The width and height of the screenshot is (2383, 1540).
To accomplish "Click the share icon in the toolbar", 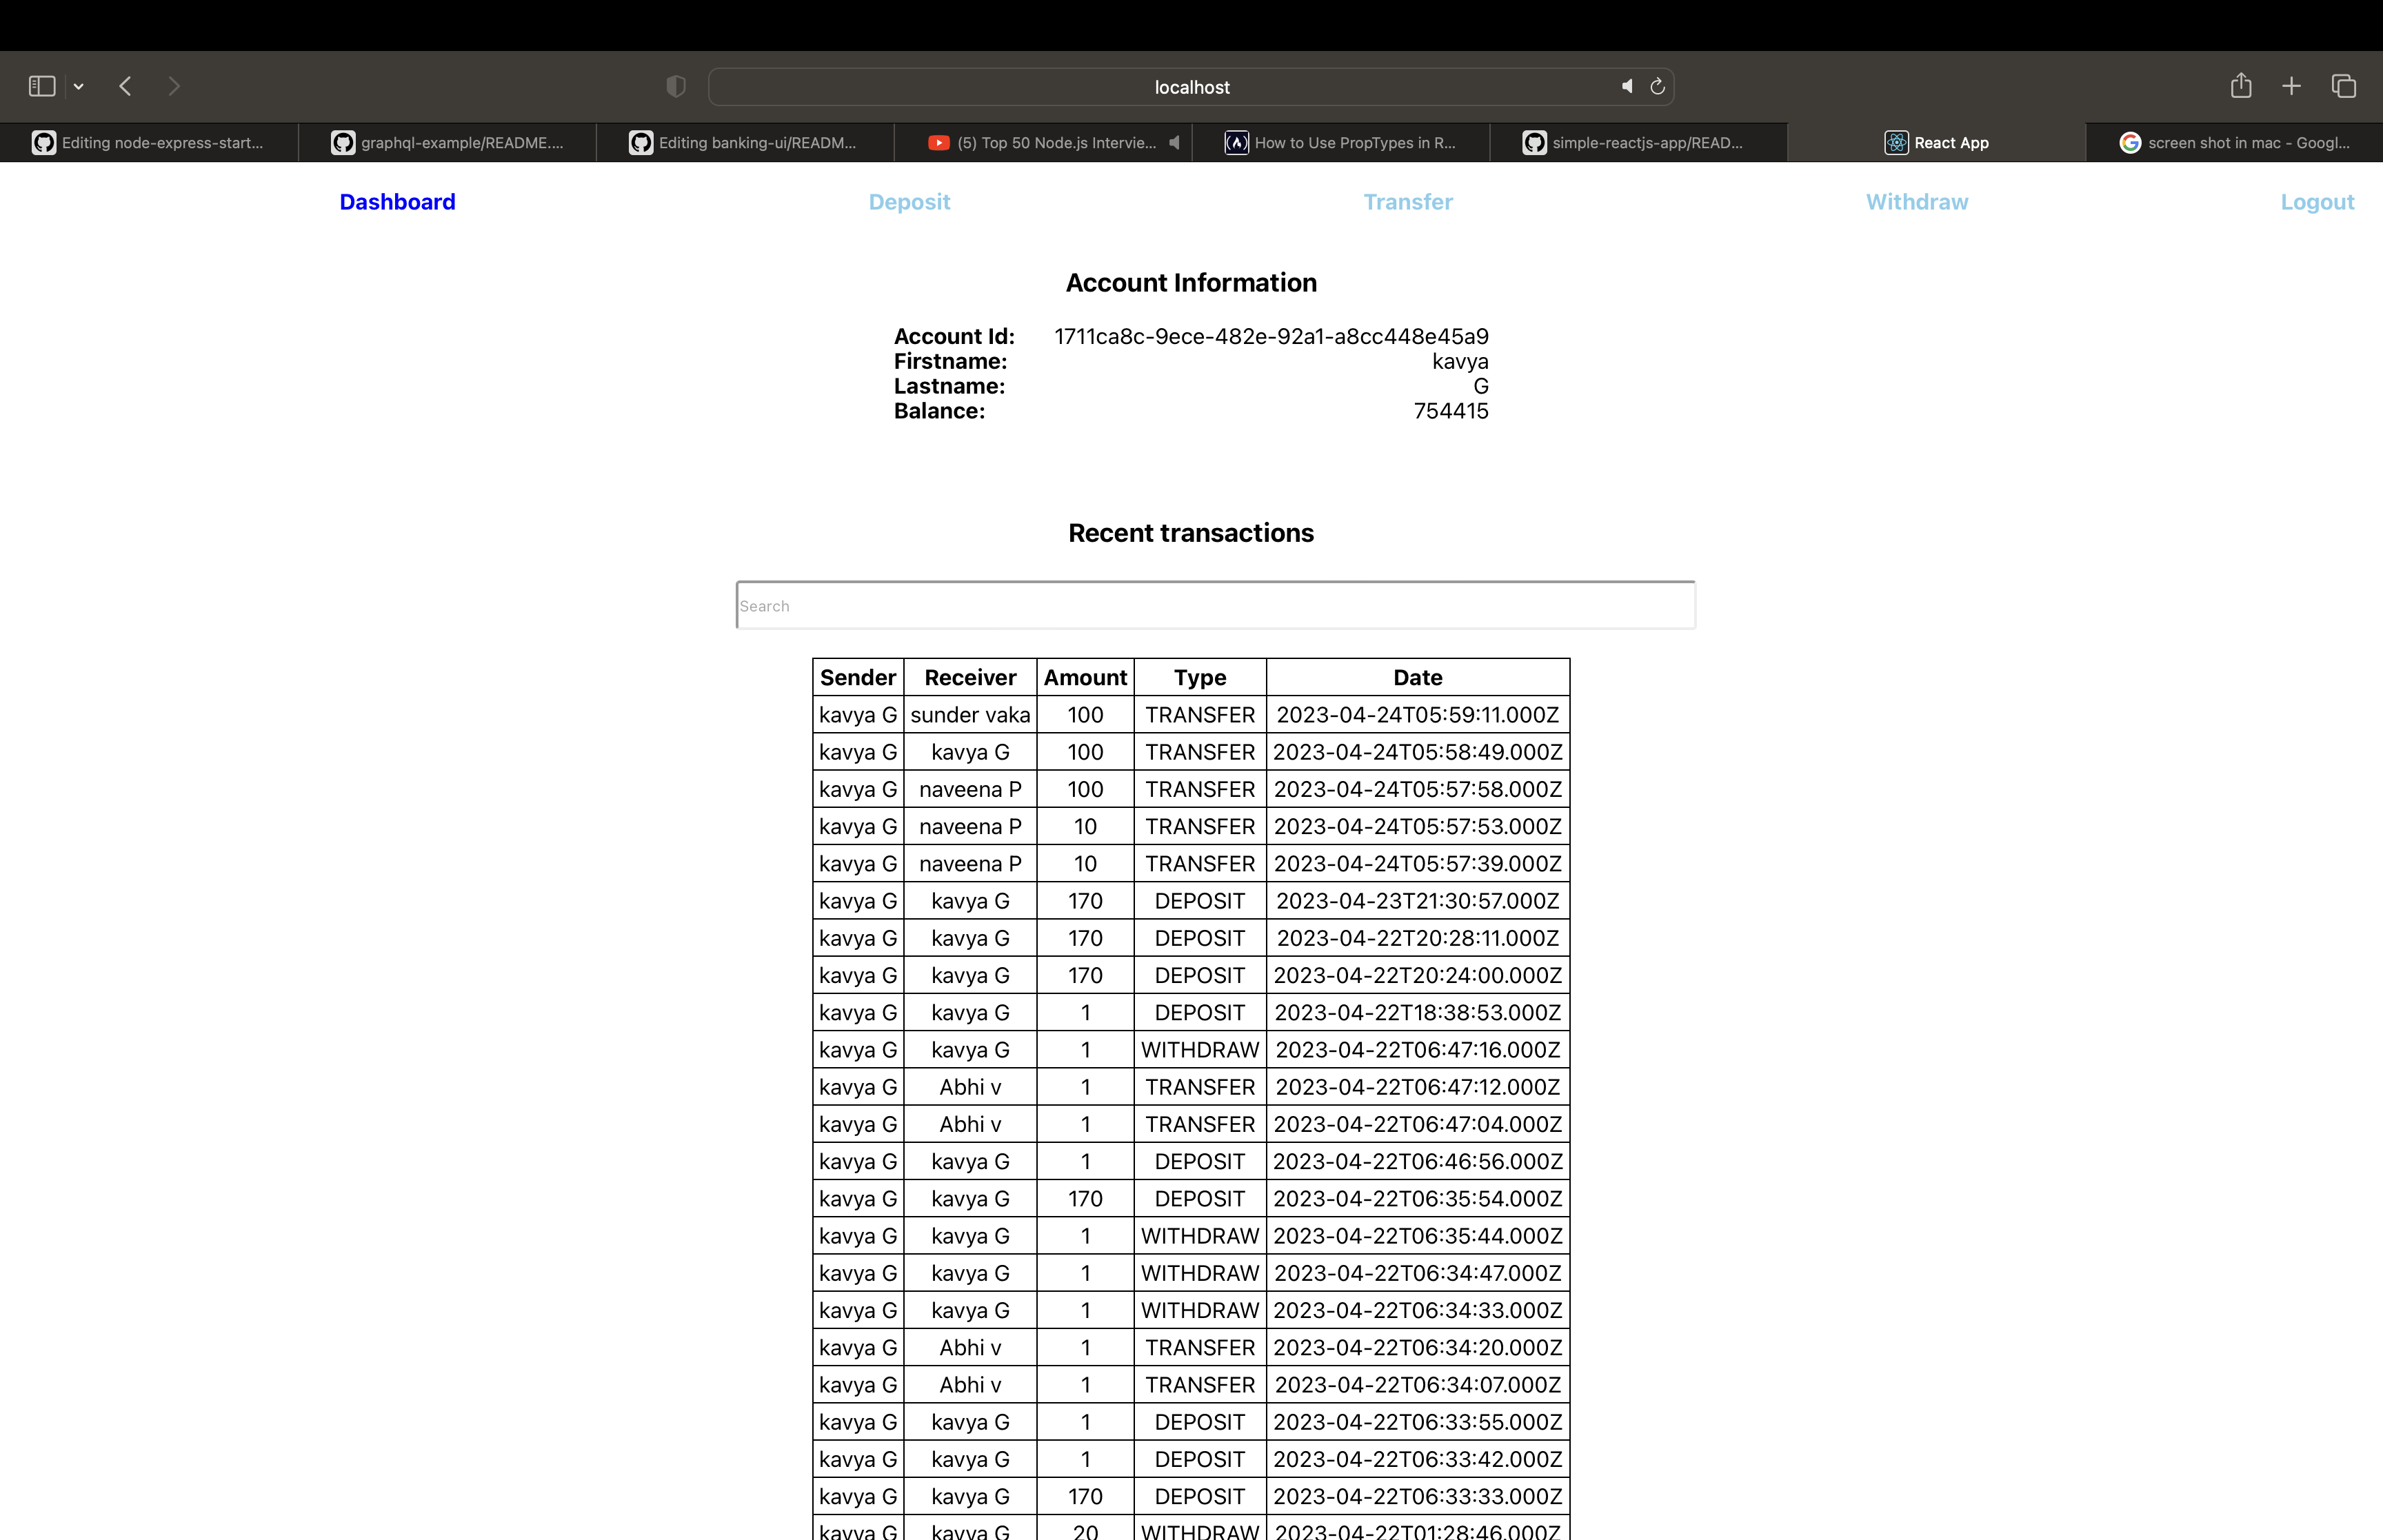I will tap(2240, 86).
